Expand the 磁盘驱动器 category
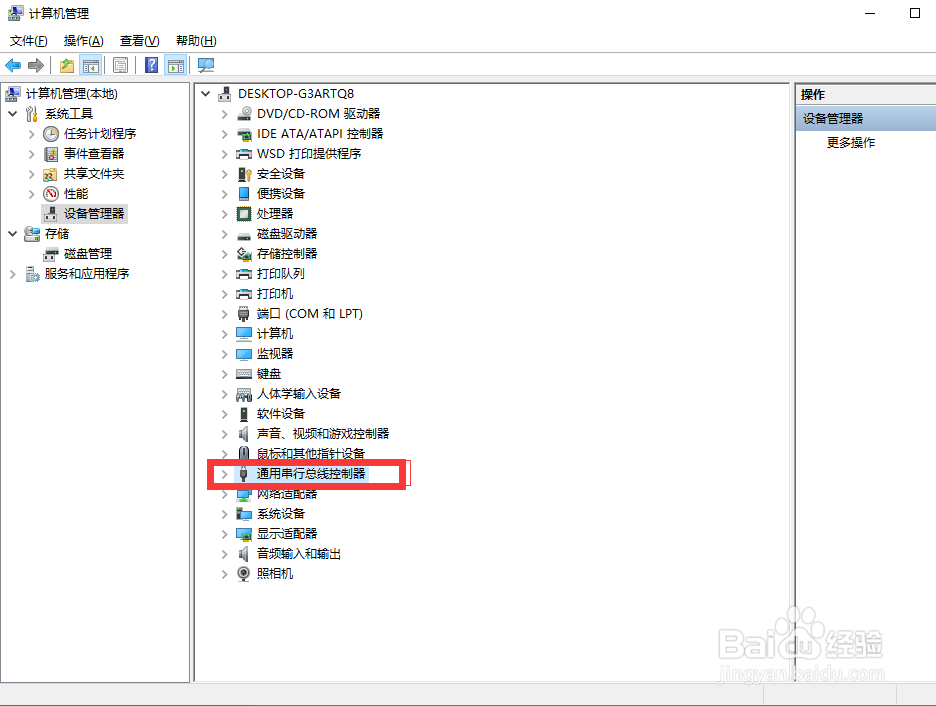The width and height of the screenshot is (936, 706). pyautogui.click(x=224, y=234)
